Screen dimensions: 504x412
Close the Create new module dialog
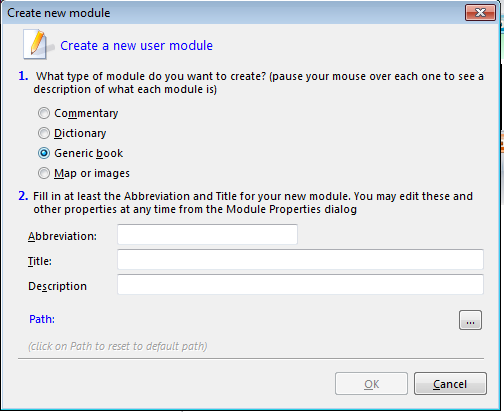(480, 13)
